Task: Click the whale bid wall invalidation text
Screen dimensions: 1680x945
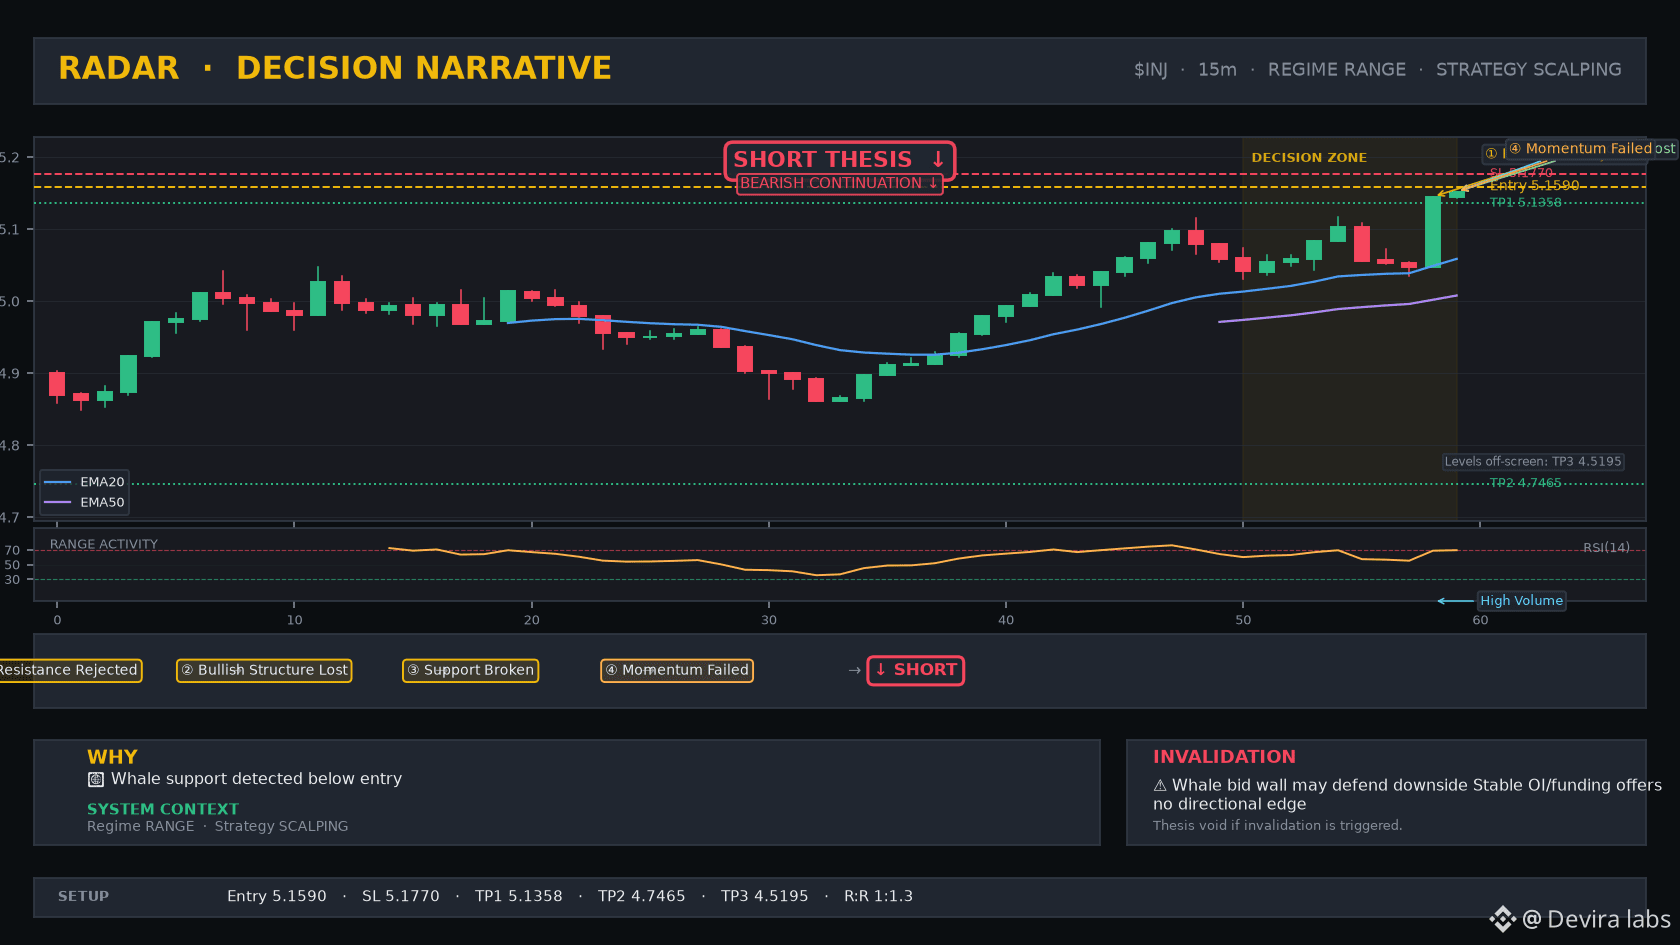Action: click(x=1407, y=795)
